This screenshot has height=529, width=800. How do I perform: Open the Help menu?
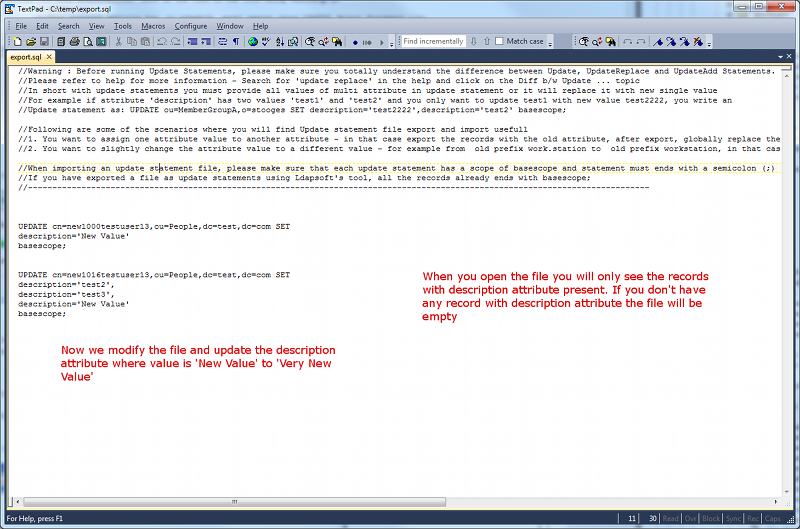point(260,26)
